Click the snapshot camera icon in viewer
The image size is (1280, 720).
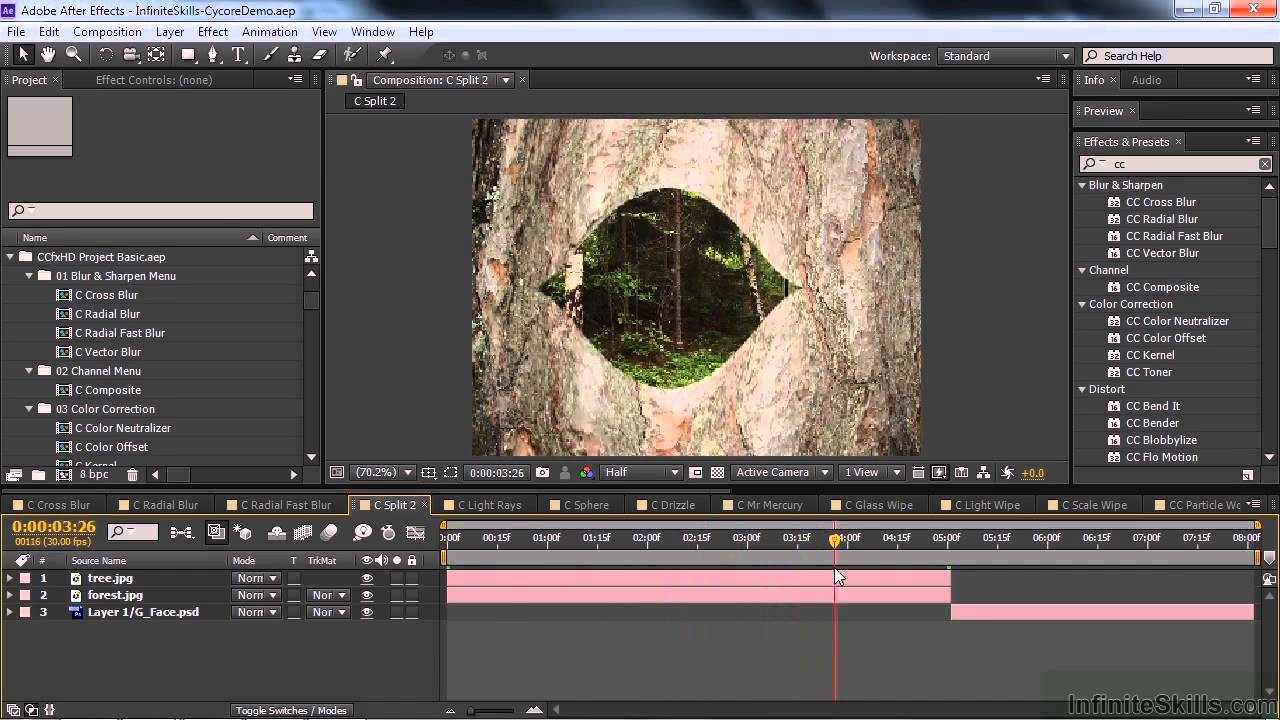[x=542, y=473]
